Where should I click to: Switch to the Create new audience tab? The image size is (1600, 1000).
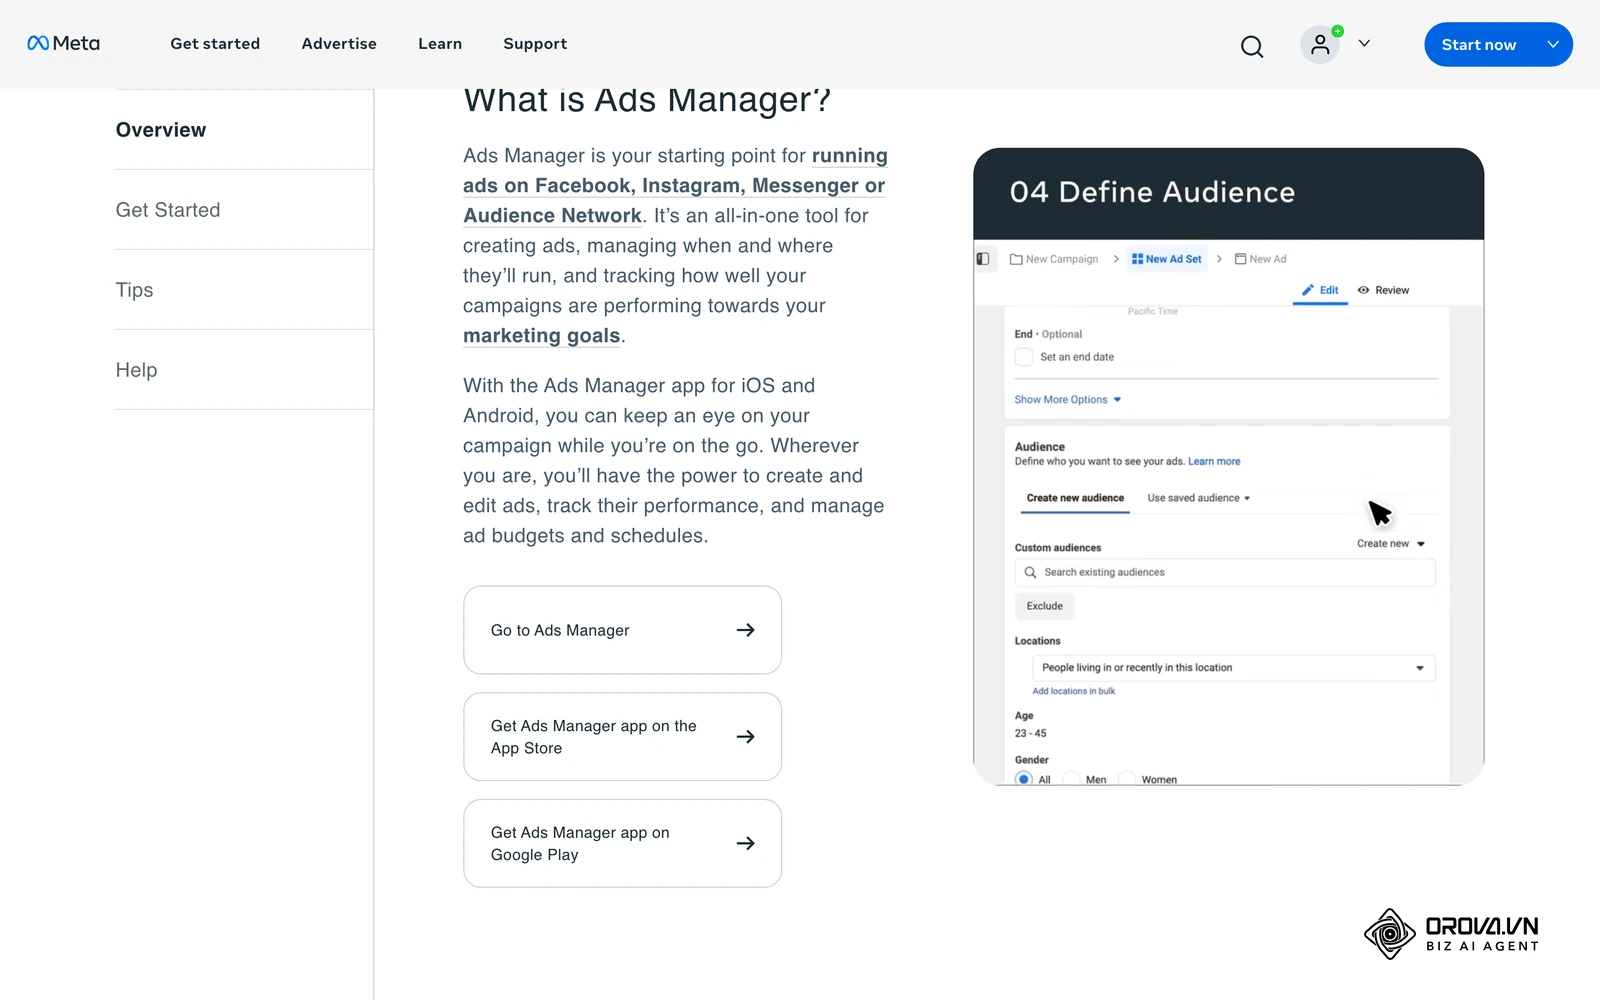pos(1075,498)
